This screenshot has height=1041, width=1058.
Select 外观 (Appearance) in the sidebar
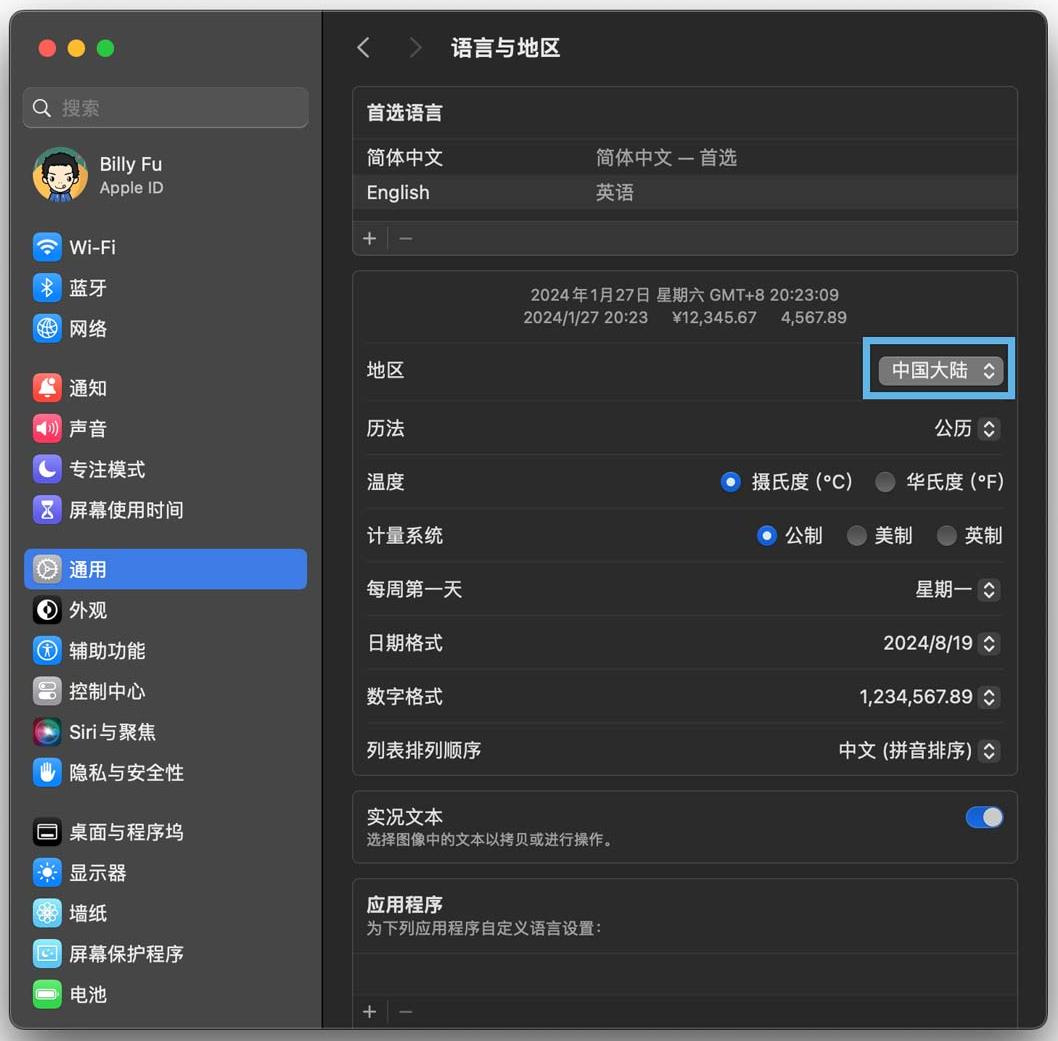pos(87,610)
